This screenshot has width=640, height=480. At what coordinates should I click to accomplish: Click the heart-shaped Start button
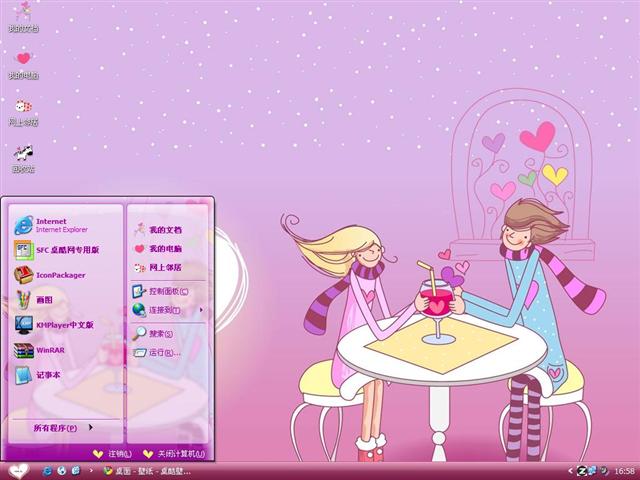(18, 471)
